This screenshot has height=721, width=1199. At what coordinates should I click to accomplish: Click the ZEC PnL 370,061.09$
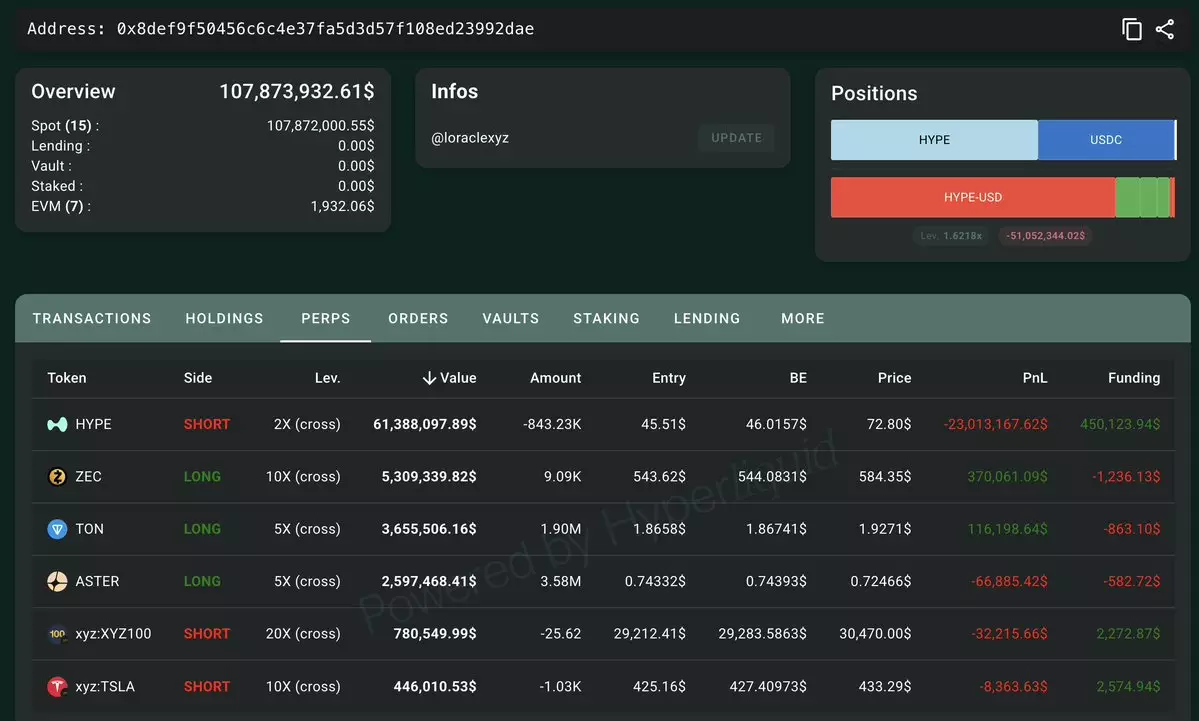[1007, 476]
